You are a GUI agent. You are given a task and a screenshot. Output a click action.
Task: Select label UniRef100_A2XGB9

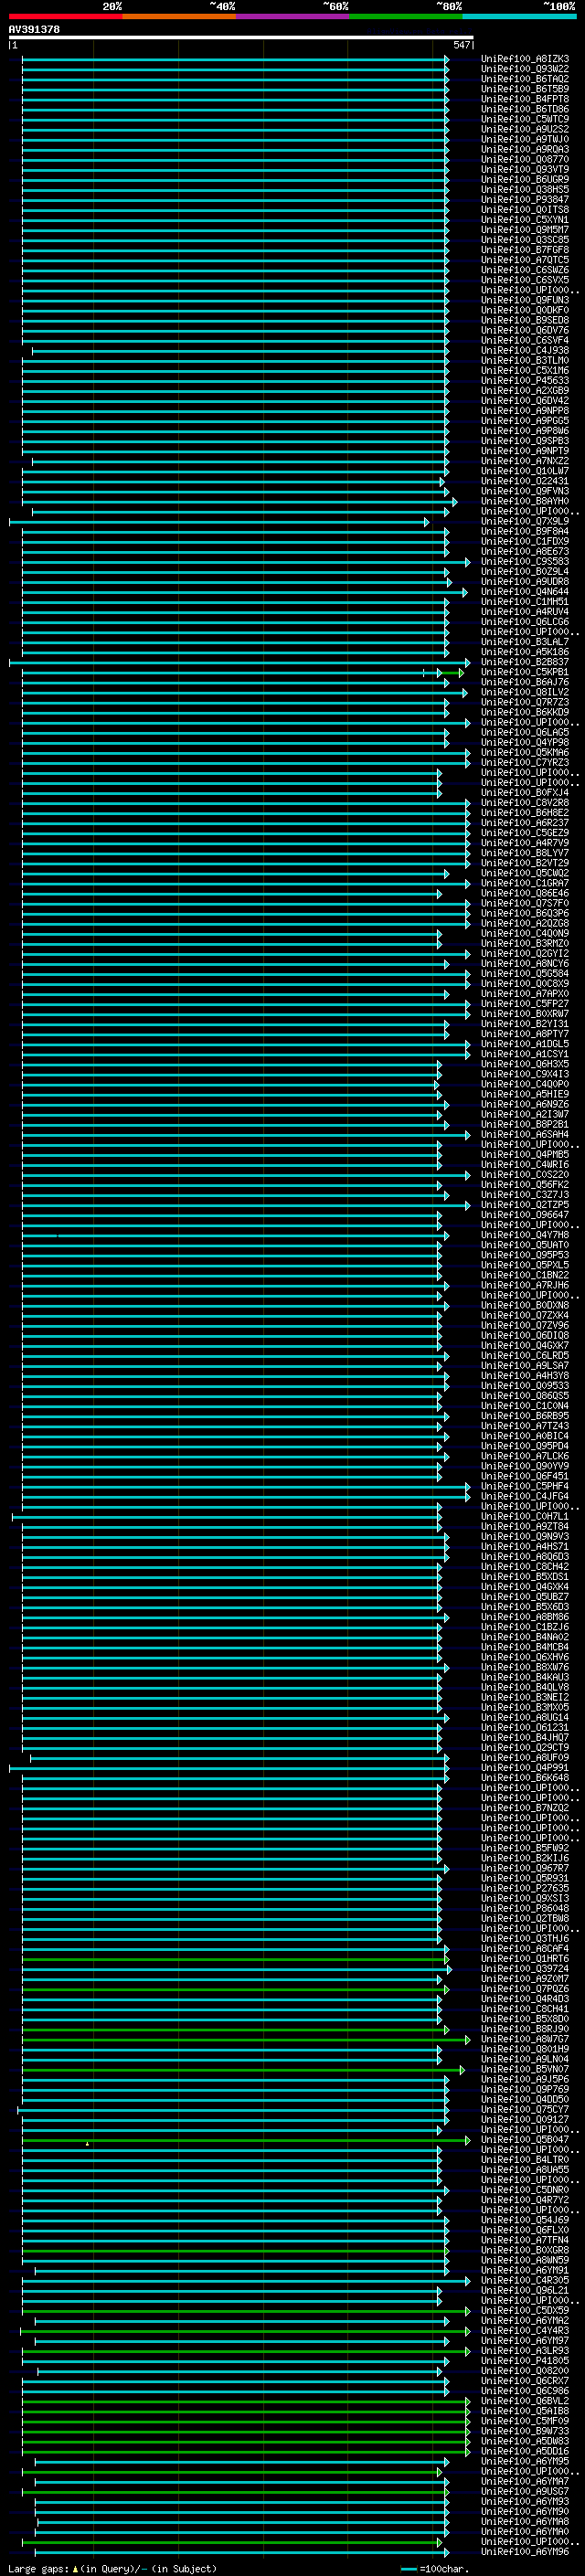click(x=525, y=390)
